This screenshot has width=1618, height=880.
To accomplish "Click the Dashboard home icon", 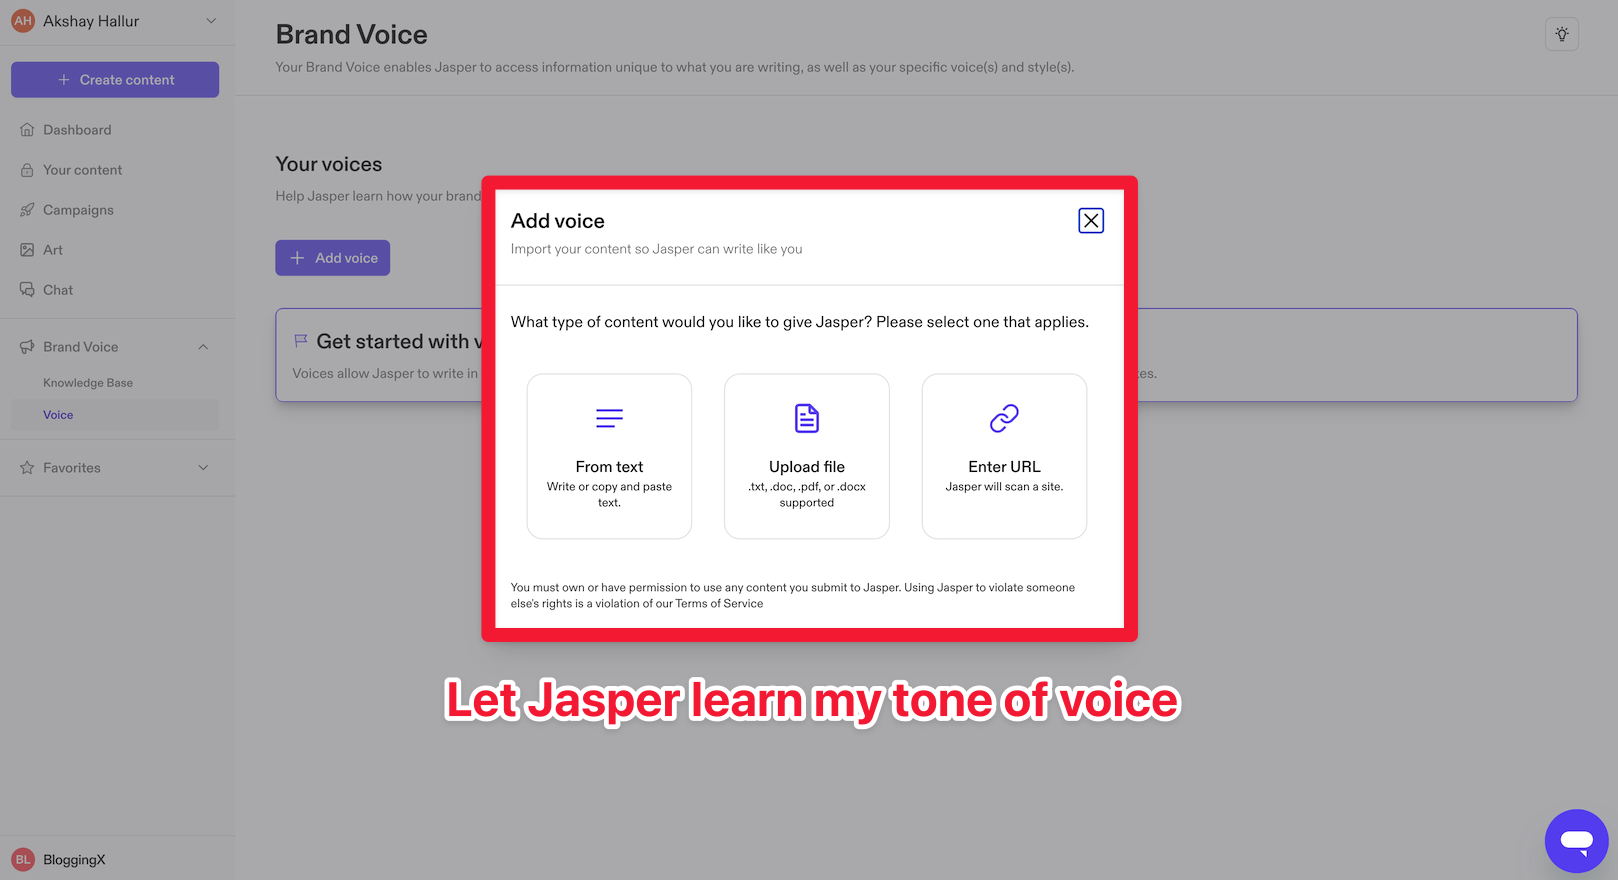I will point(27,130).
